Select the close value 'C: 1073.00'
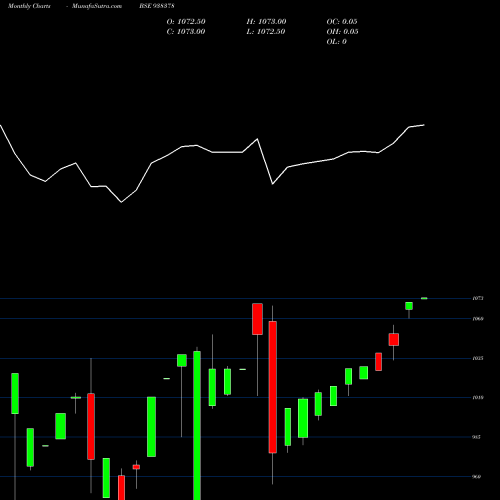Screen dimensions: 500x500 [186, 32]
